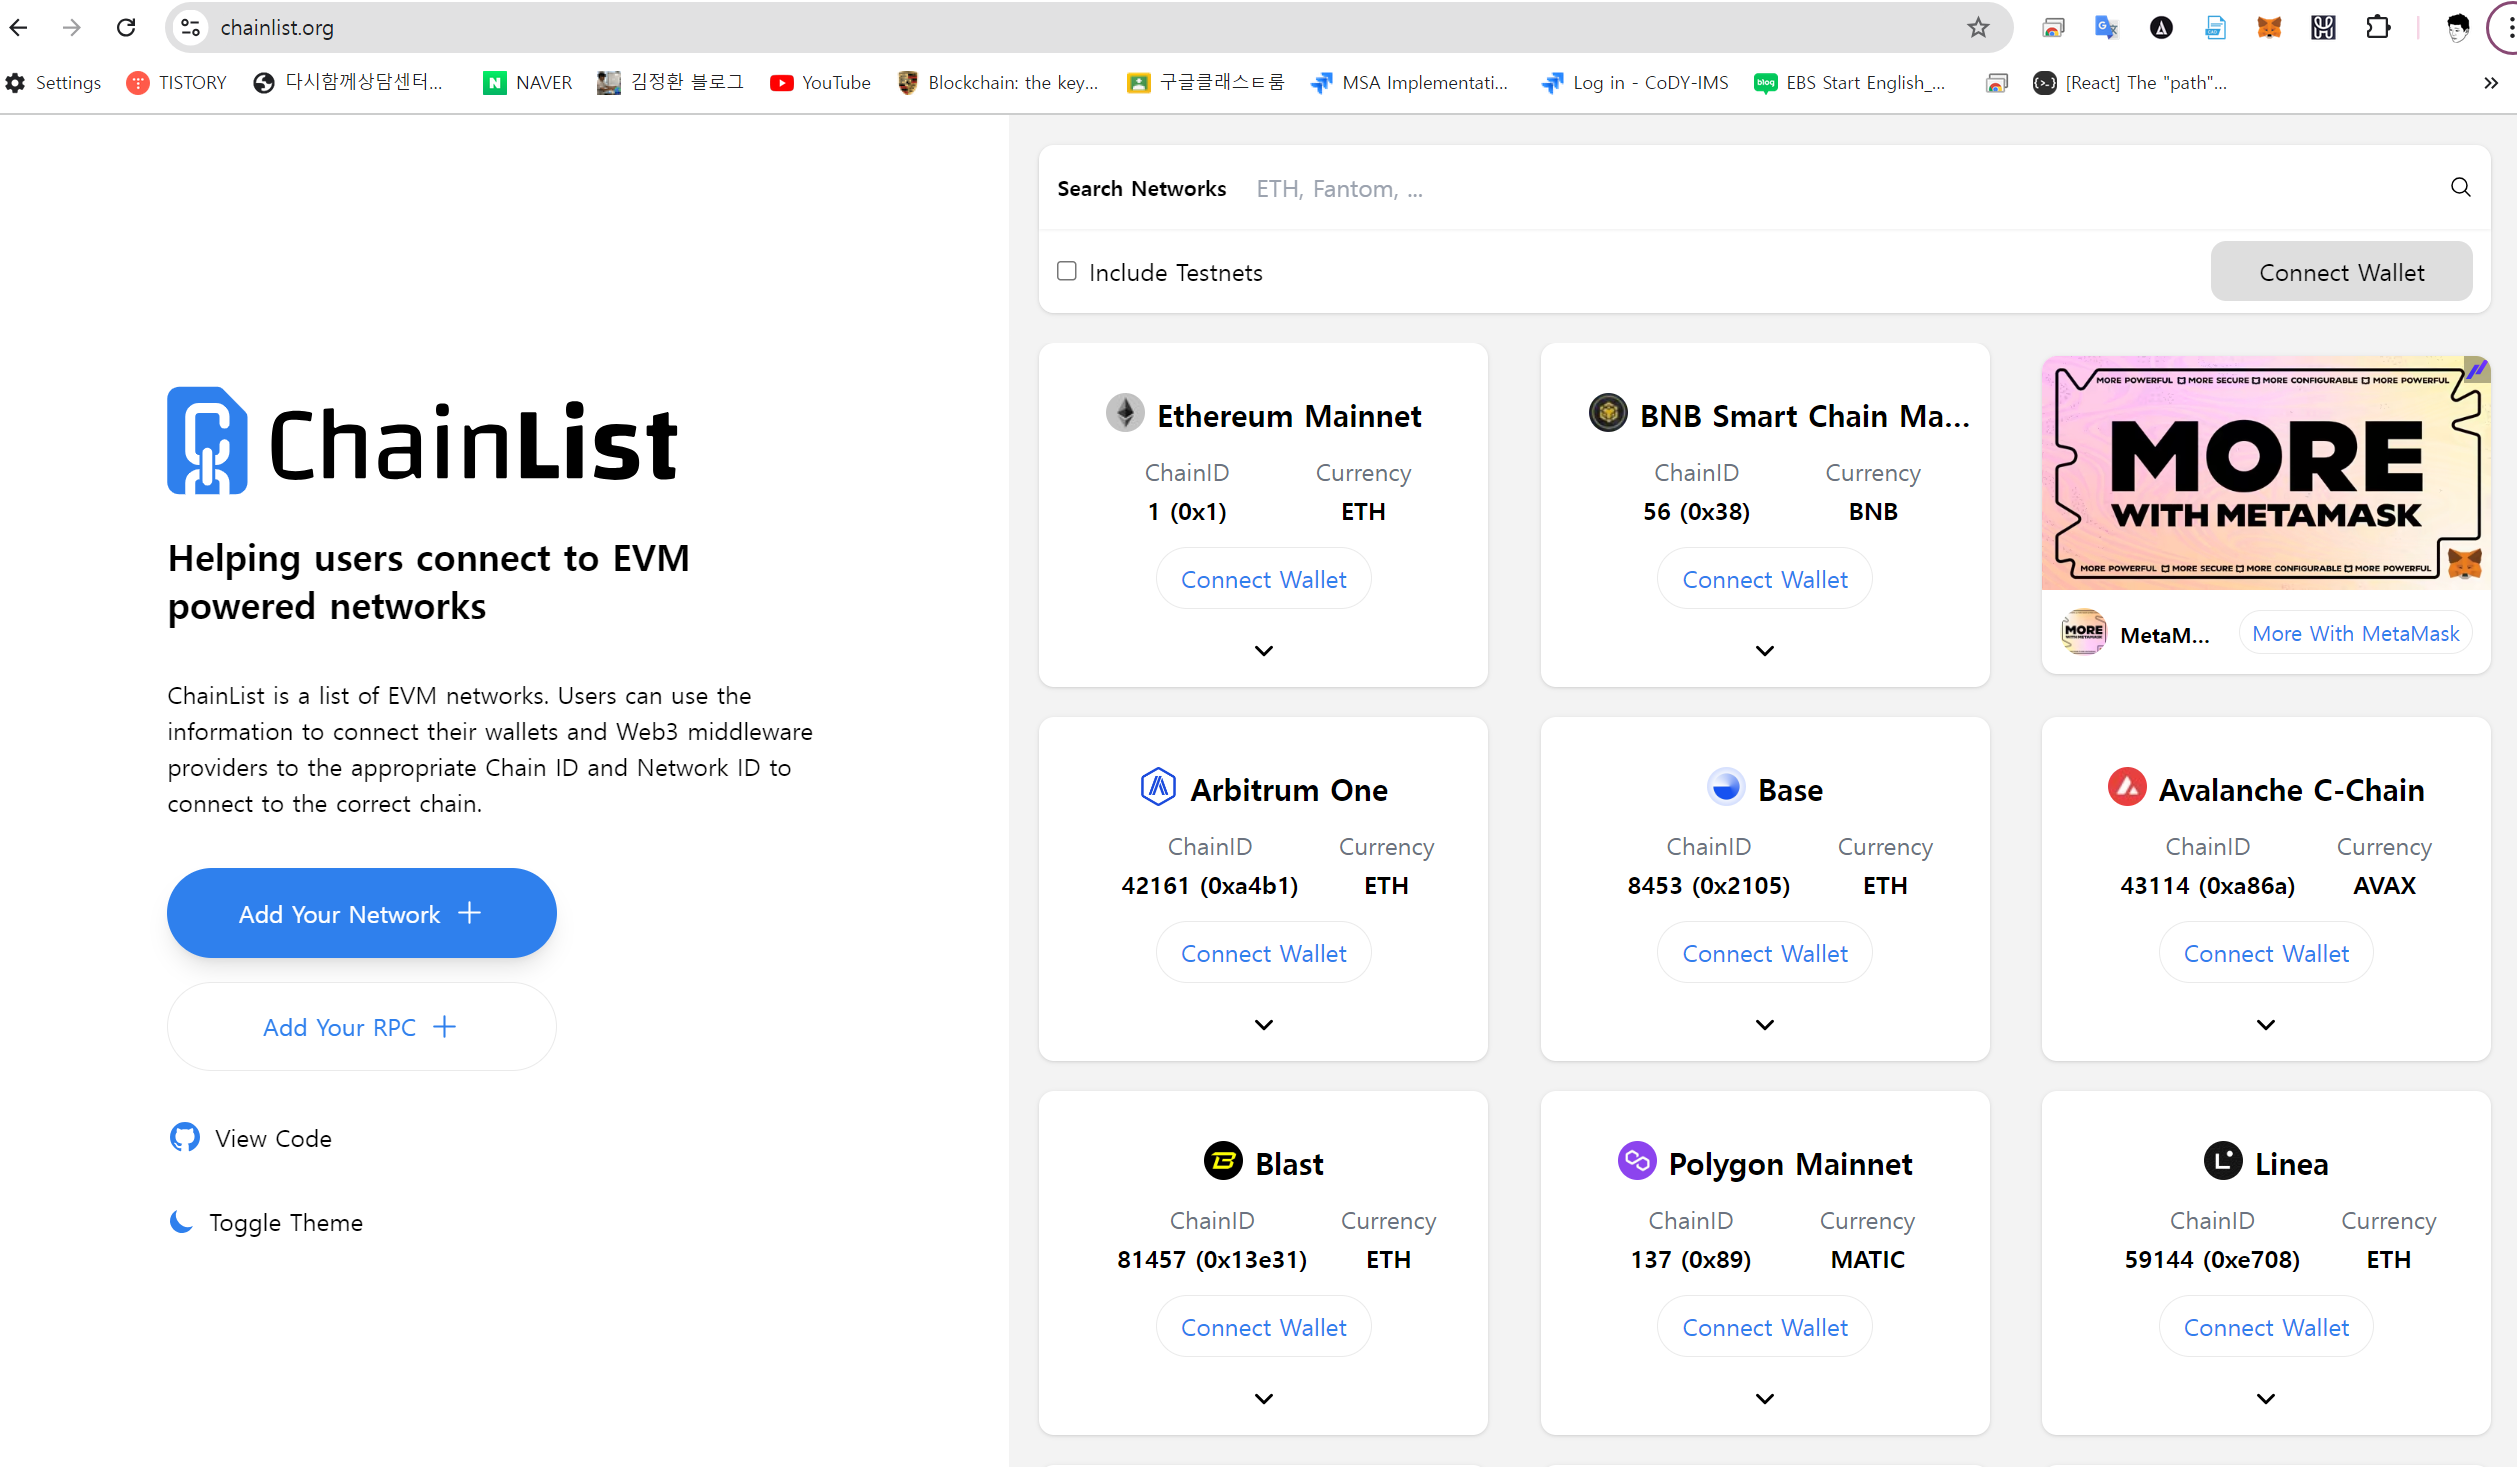Click the Add Your Network button
This screenshot has height=1467, width=2517.
pyautogui.click(x=361, y=913)
